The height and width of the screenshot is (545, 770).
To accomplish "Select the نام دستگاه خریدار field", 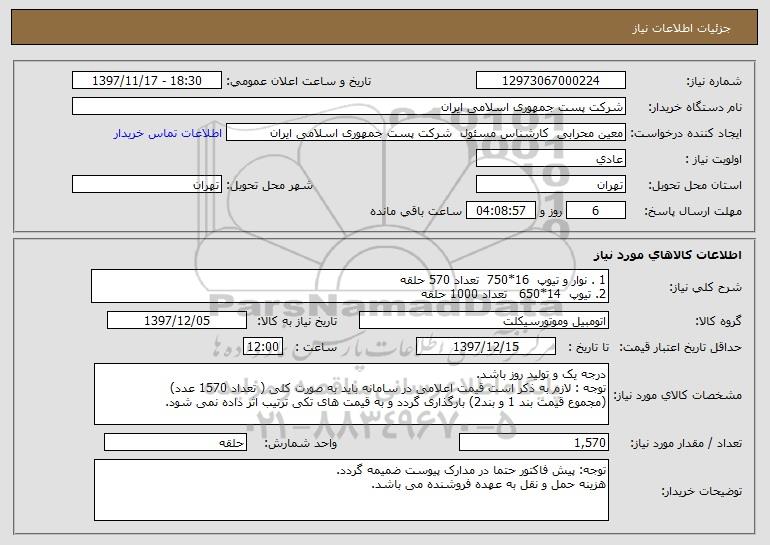I will (x=349, y=107).
